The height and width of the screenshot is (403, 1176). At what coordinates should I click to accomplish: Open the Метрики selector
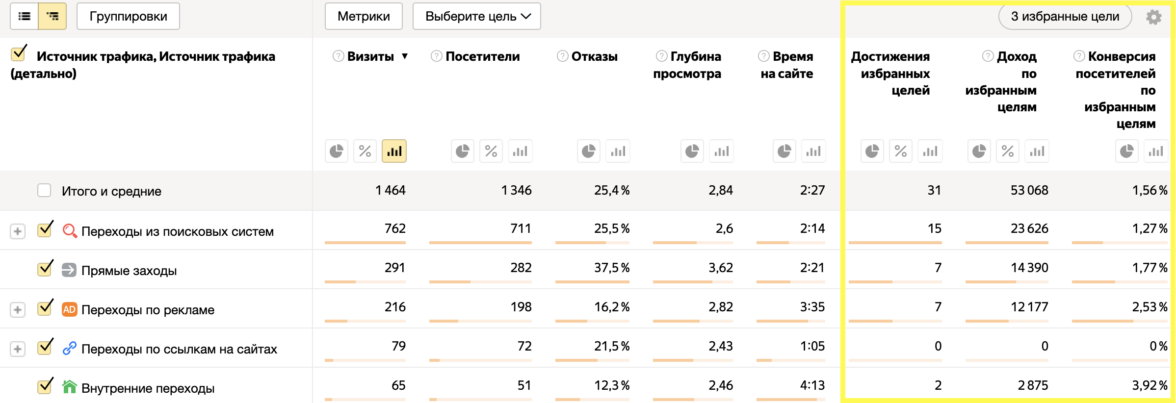[x=364, y=16]
